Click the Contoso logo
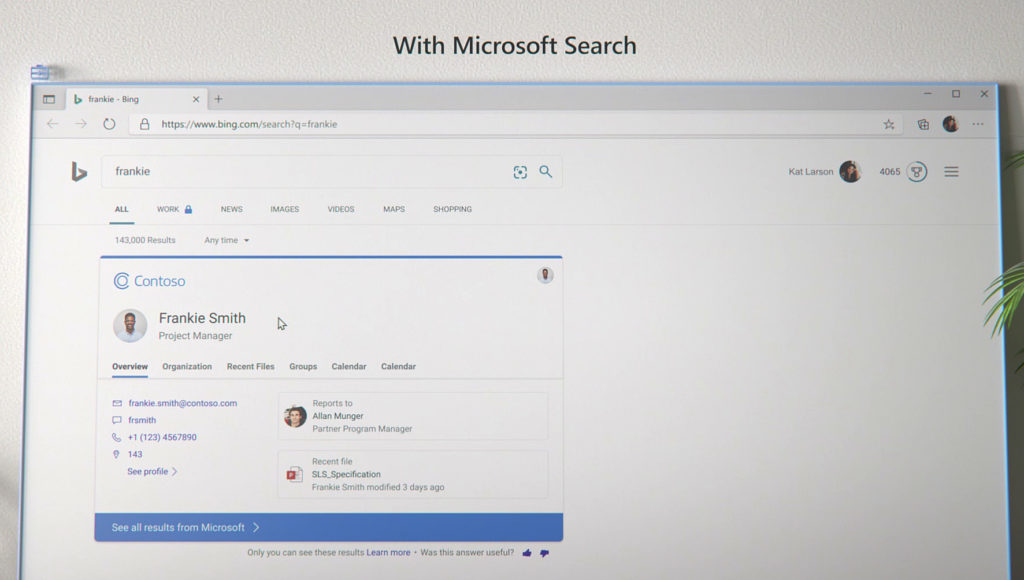 [150, 281]
